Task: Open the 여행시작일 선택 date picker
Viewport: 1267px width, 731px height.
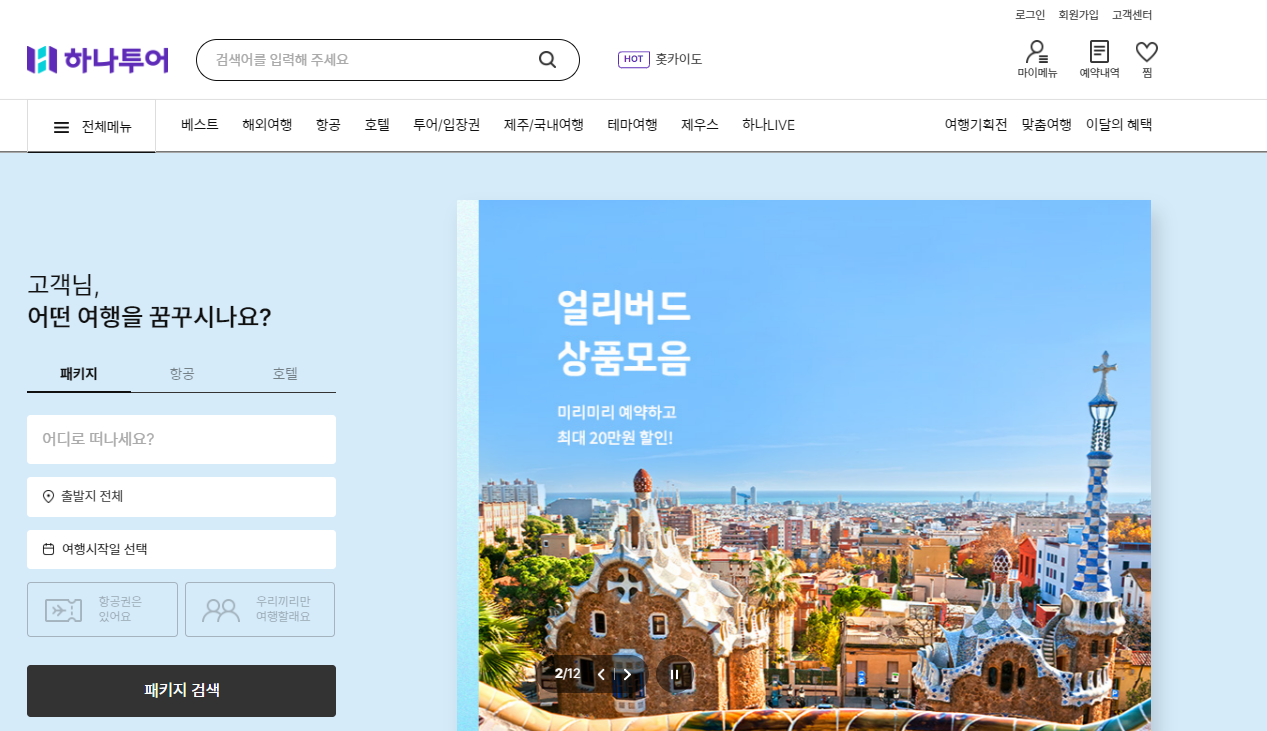Action: click(181, 549)
